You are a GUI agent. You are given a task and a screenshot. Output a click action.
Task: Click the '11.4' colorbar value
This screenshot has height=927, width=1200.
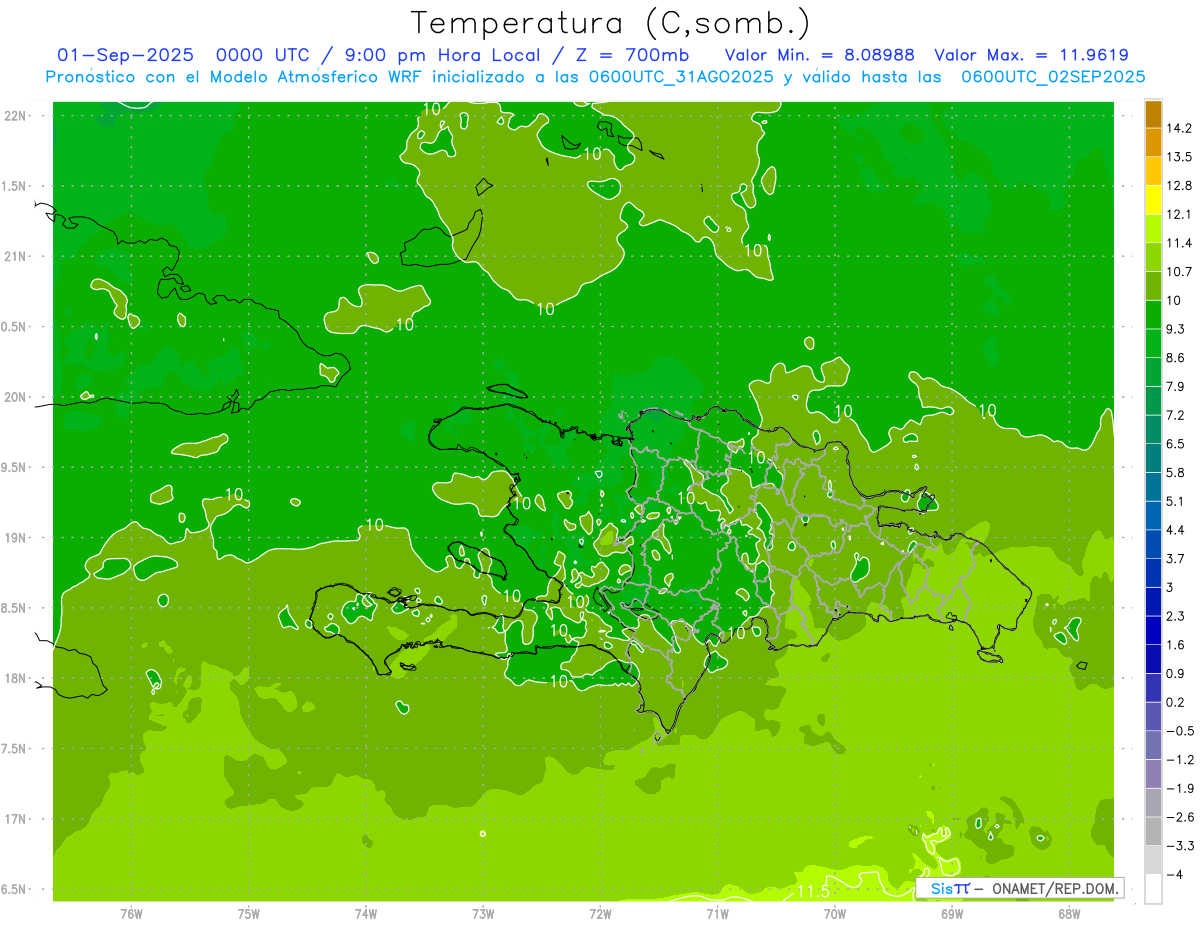pos(1178,243)
